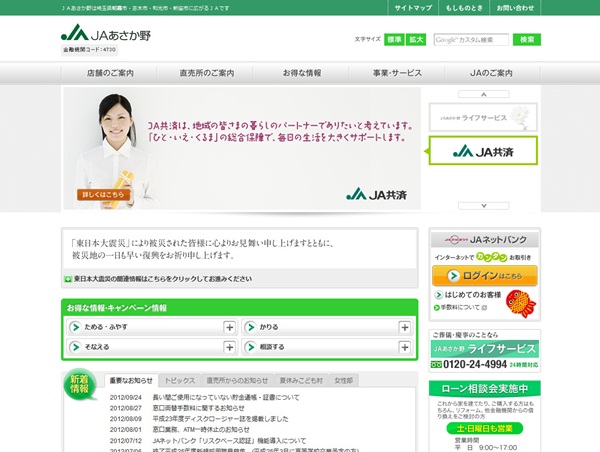Image resolution: width=600 pixels, height=452 pixels.
Task: Open the 窓口業務、ATM一時休止のお知らせ notice
Action: tap(201, 429)
